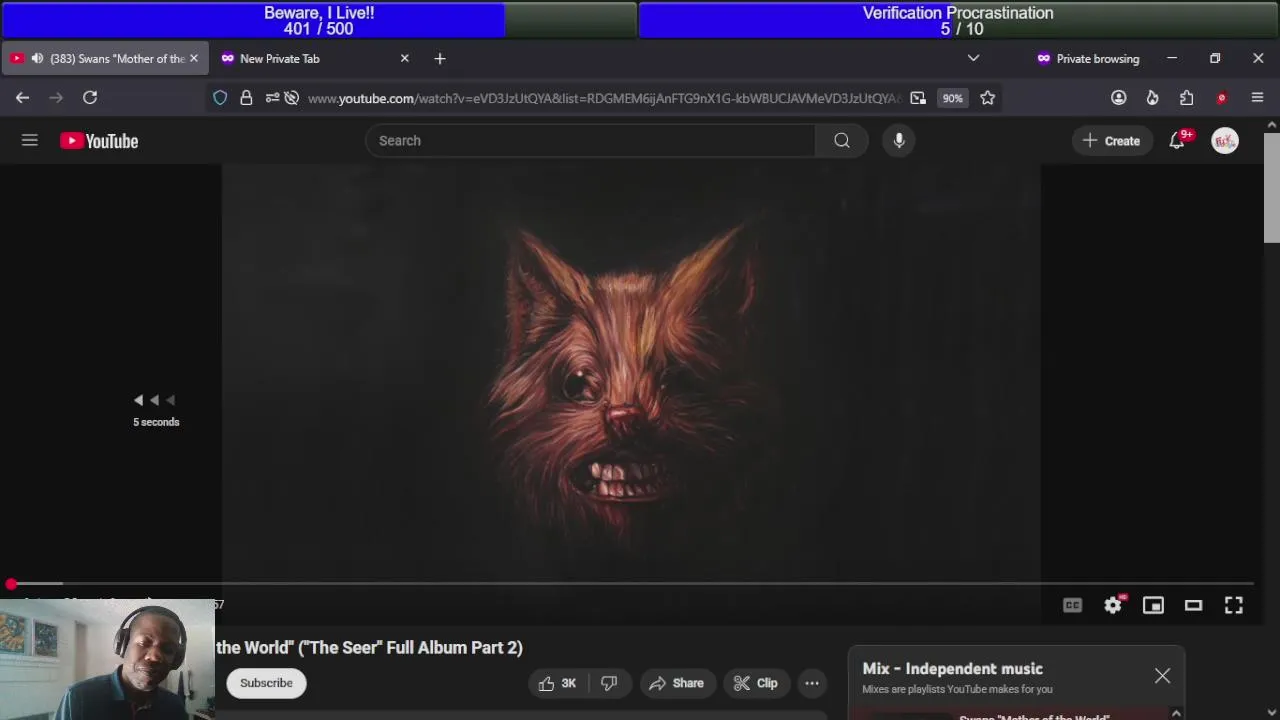Click the browser URL address field
This screenshot has width=1280, height=720.
tap(604, 98)
